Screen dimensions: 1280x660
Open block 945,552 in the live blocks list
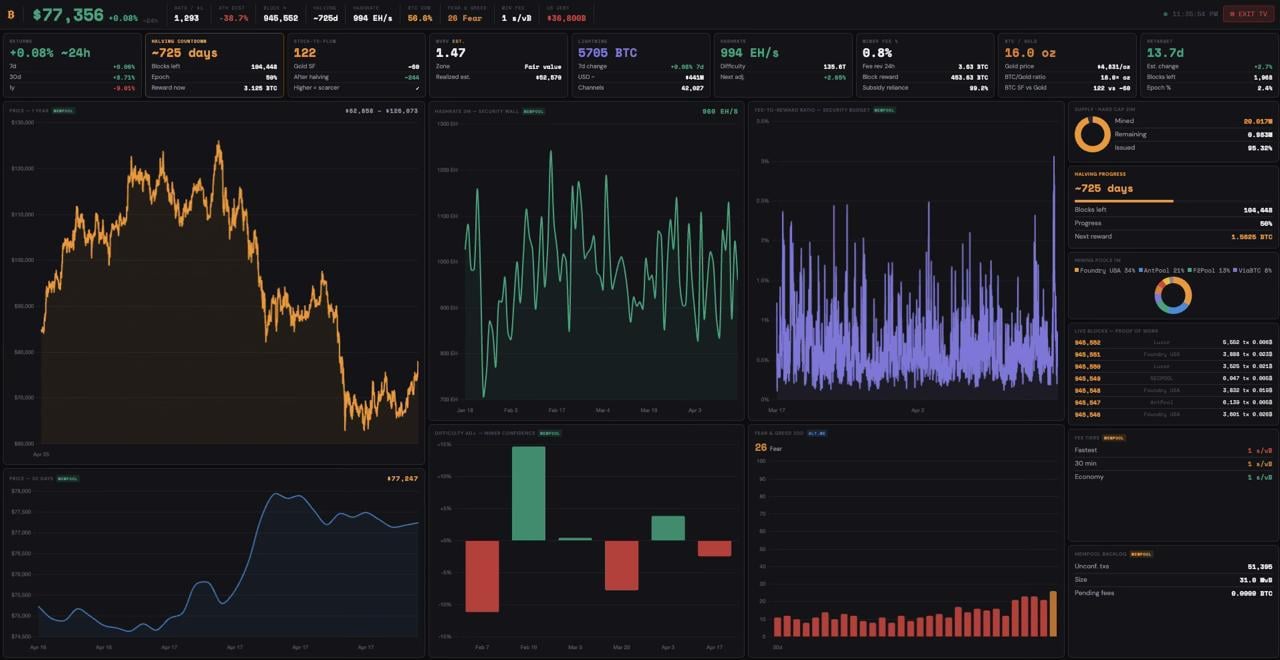coord(1088,342)
